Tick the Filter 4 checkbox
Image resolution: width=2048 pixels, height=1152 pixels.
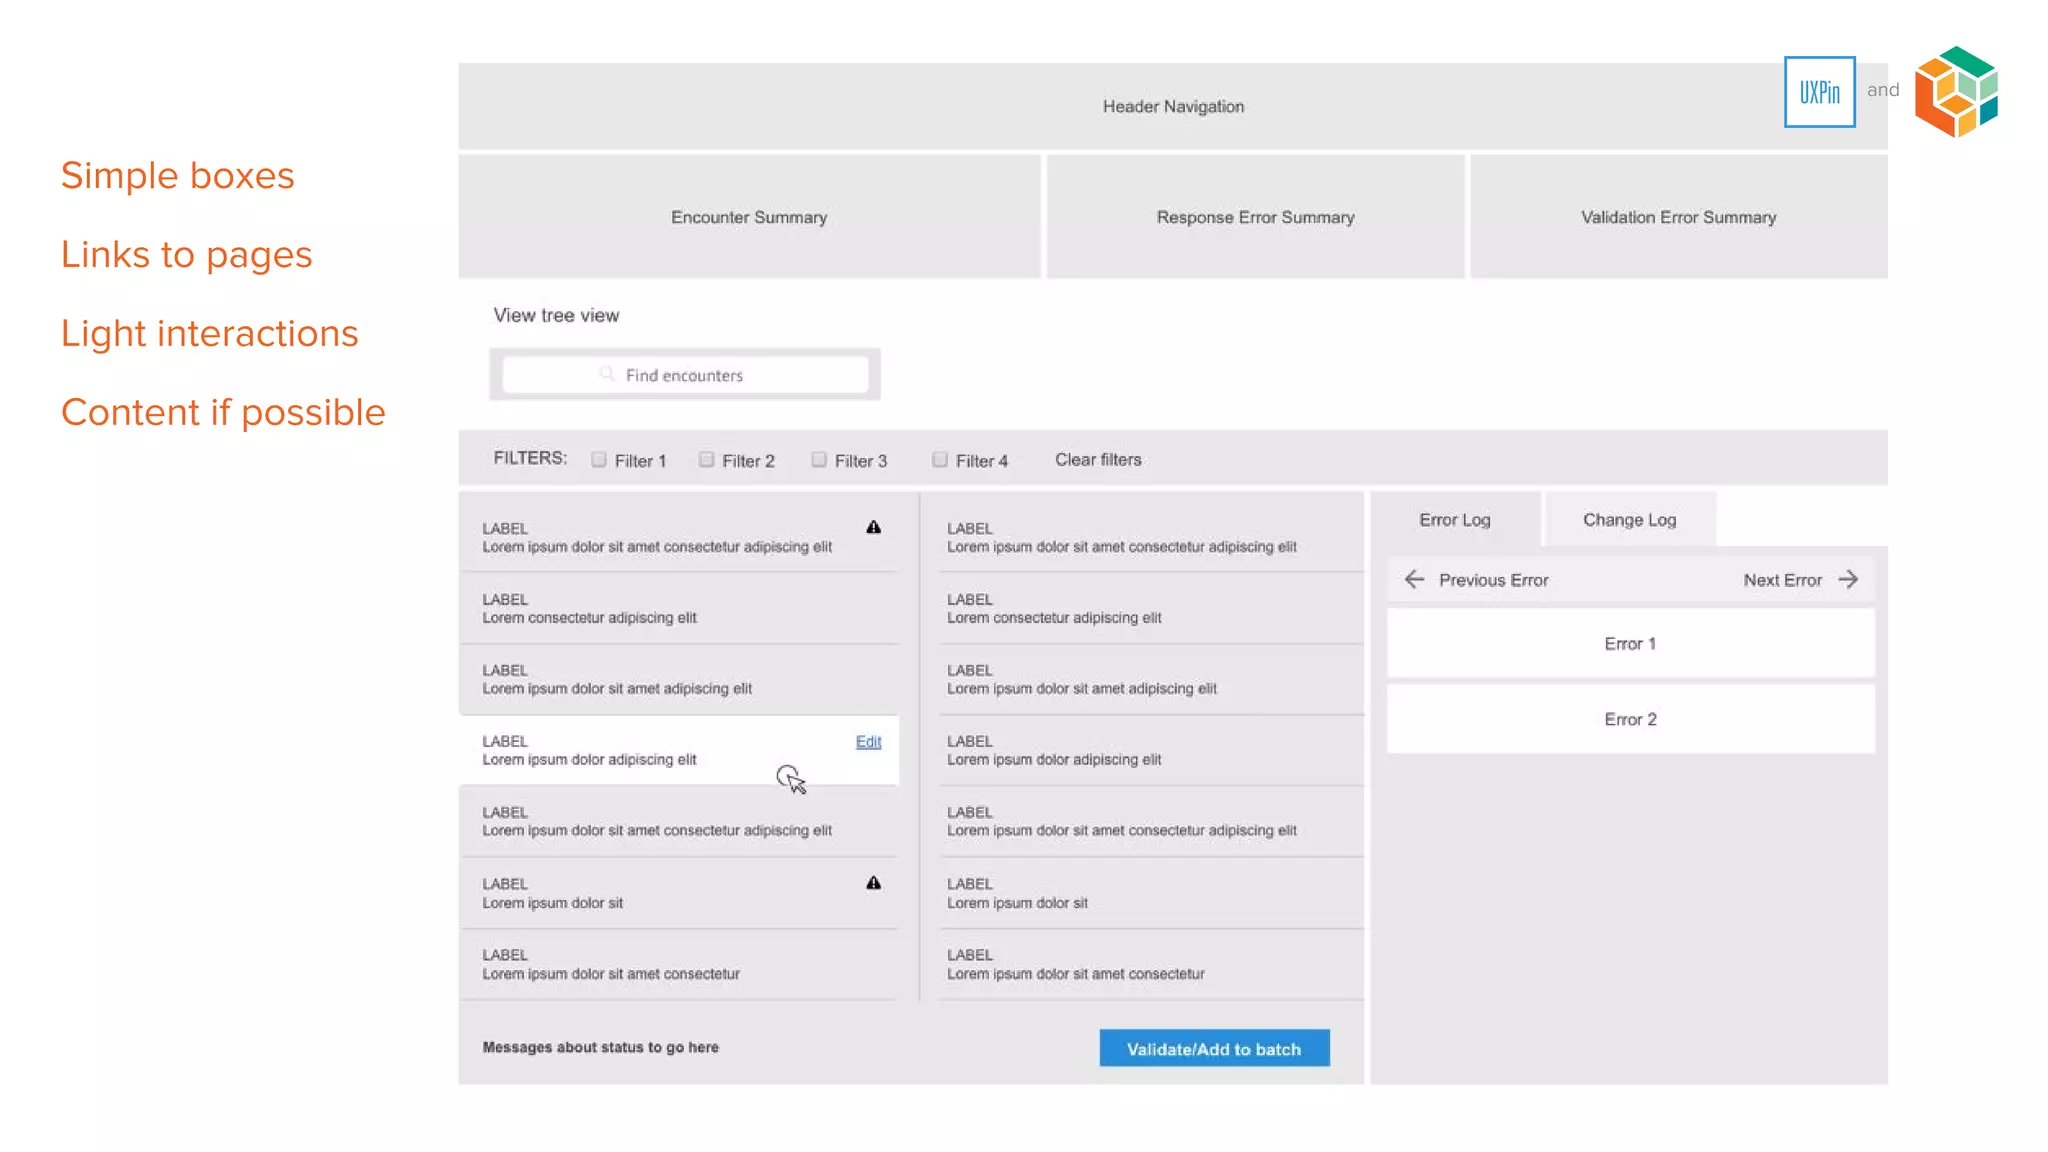point(940,460)
